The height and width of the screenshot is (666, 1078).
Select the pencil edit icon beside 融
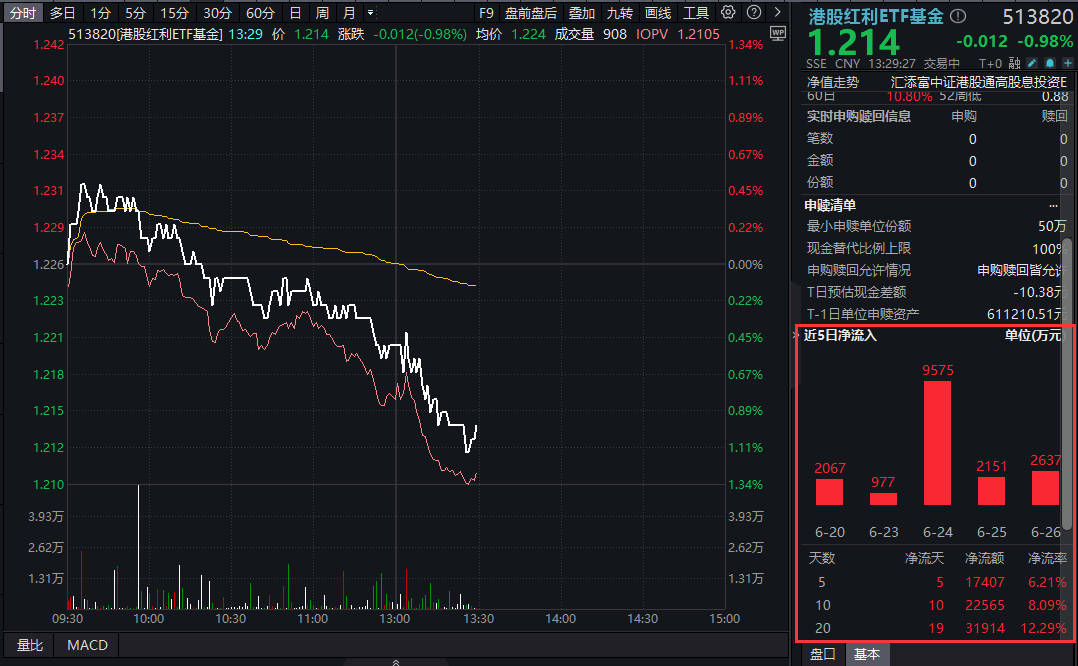(1032, 62)
